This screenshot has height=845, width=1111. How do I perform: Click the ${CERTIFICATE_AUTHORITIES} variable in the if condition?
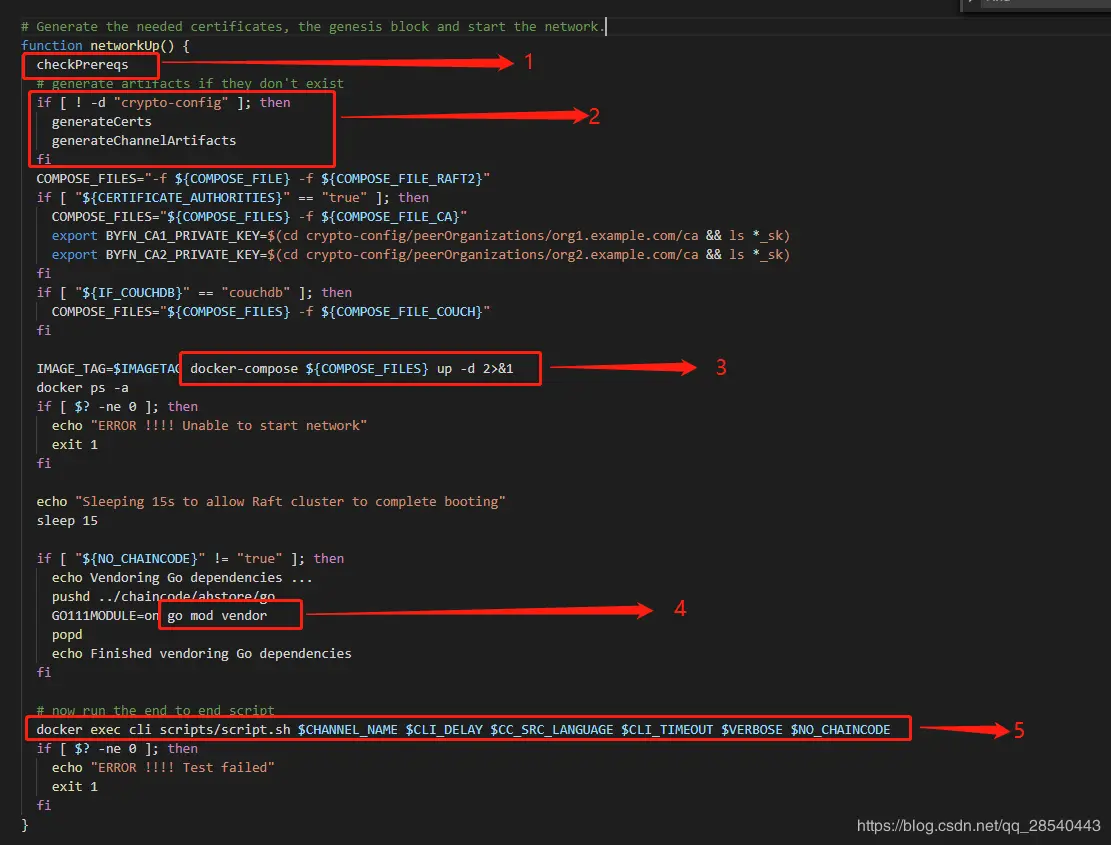(x=182, y=198)
